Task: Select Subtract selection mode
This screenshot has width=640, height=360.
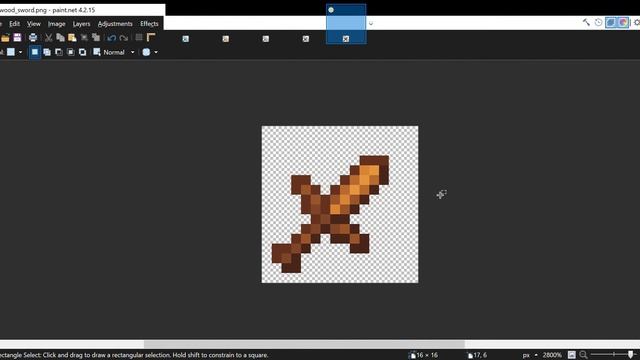Action: 59,52
